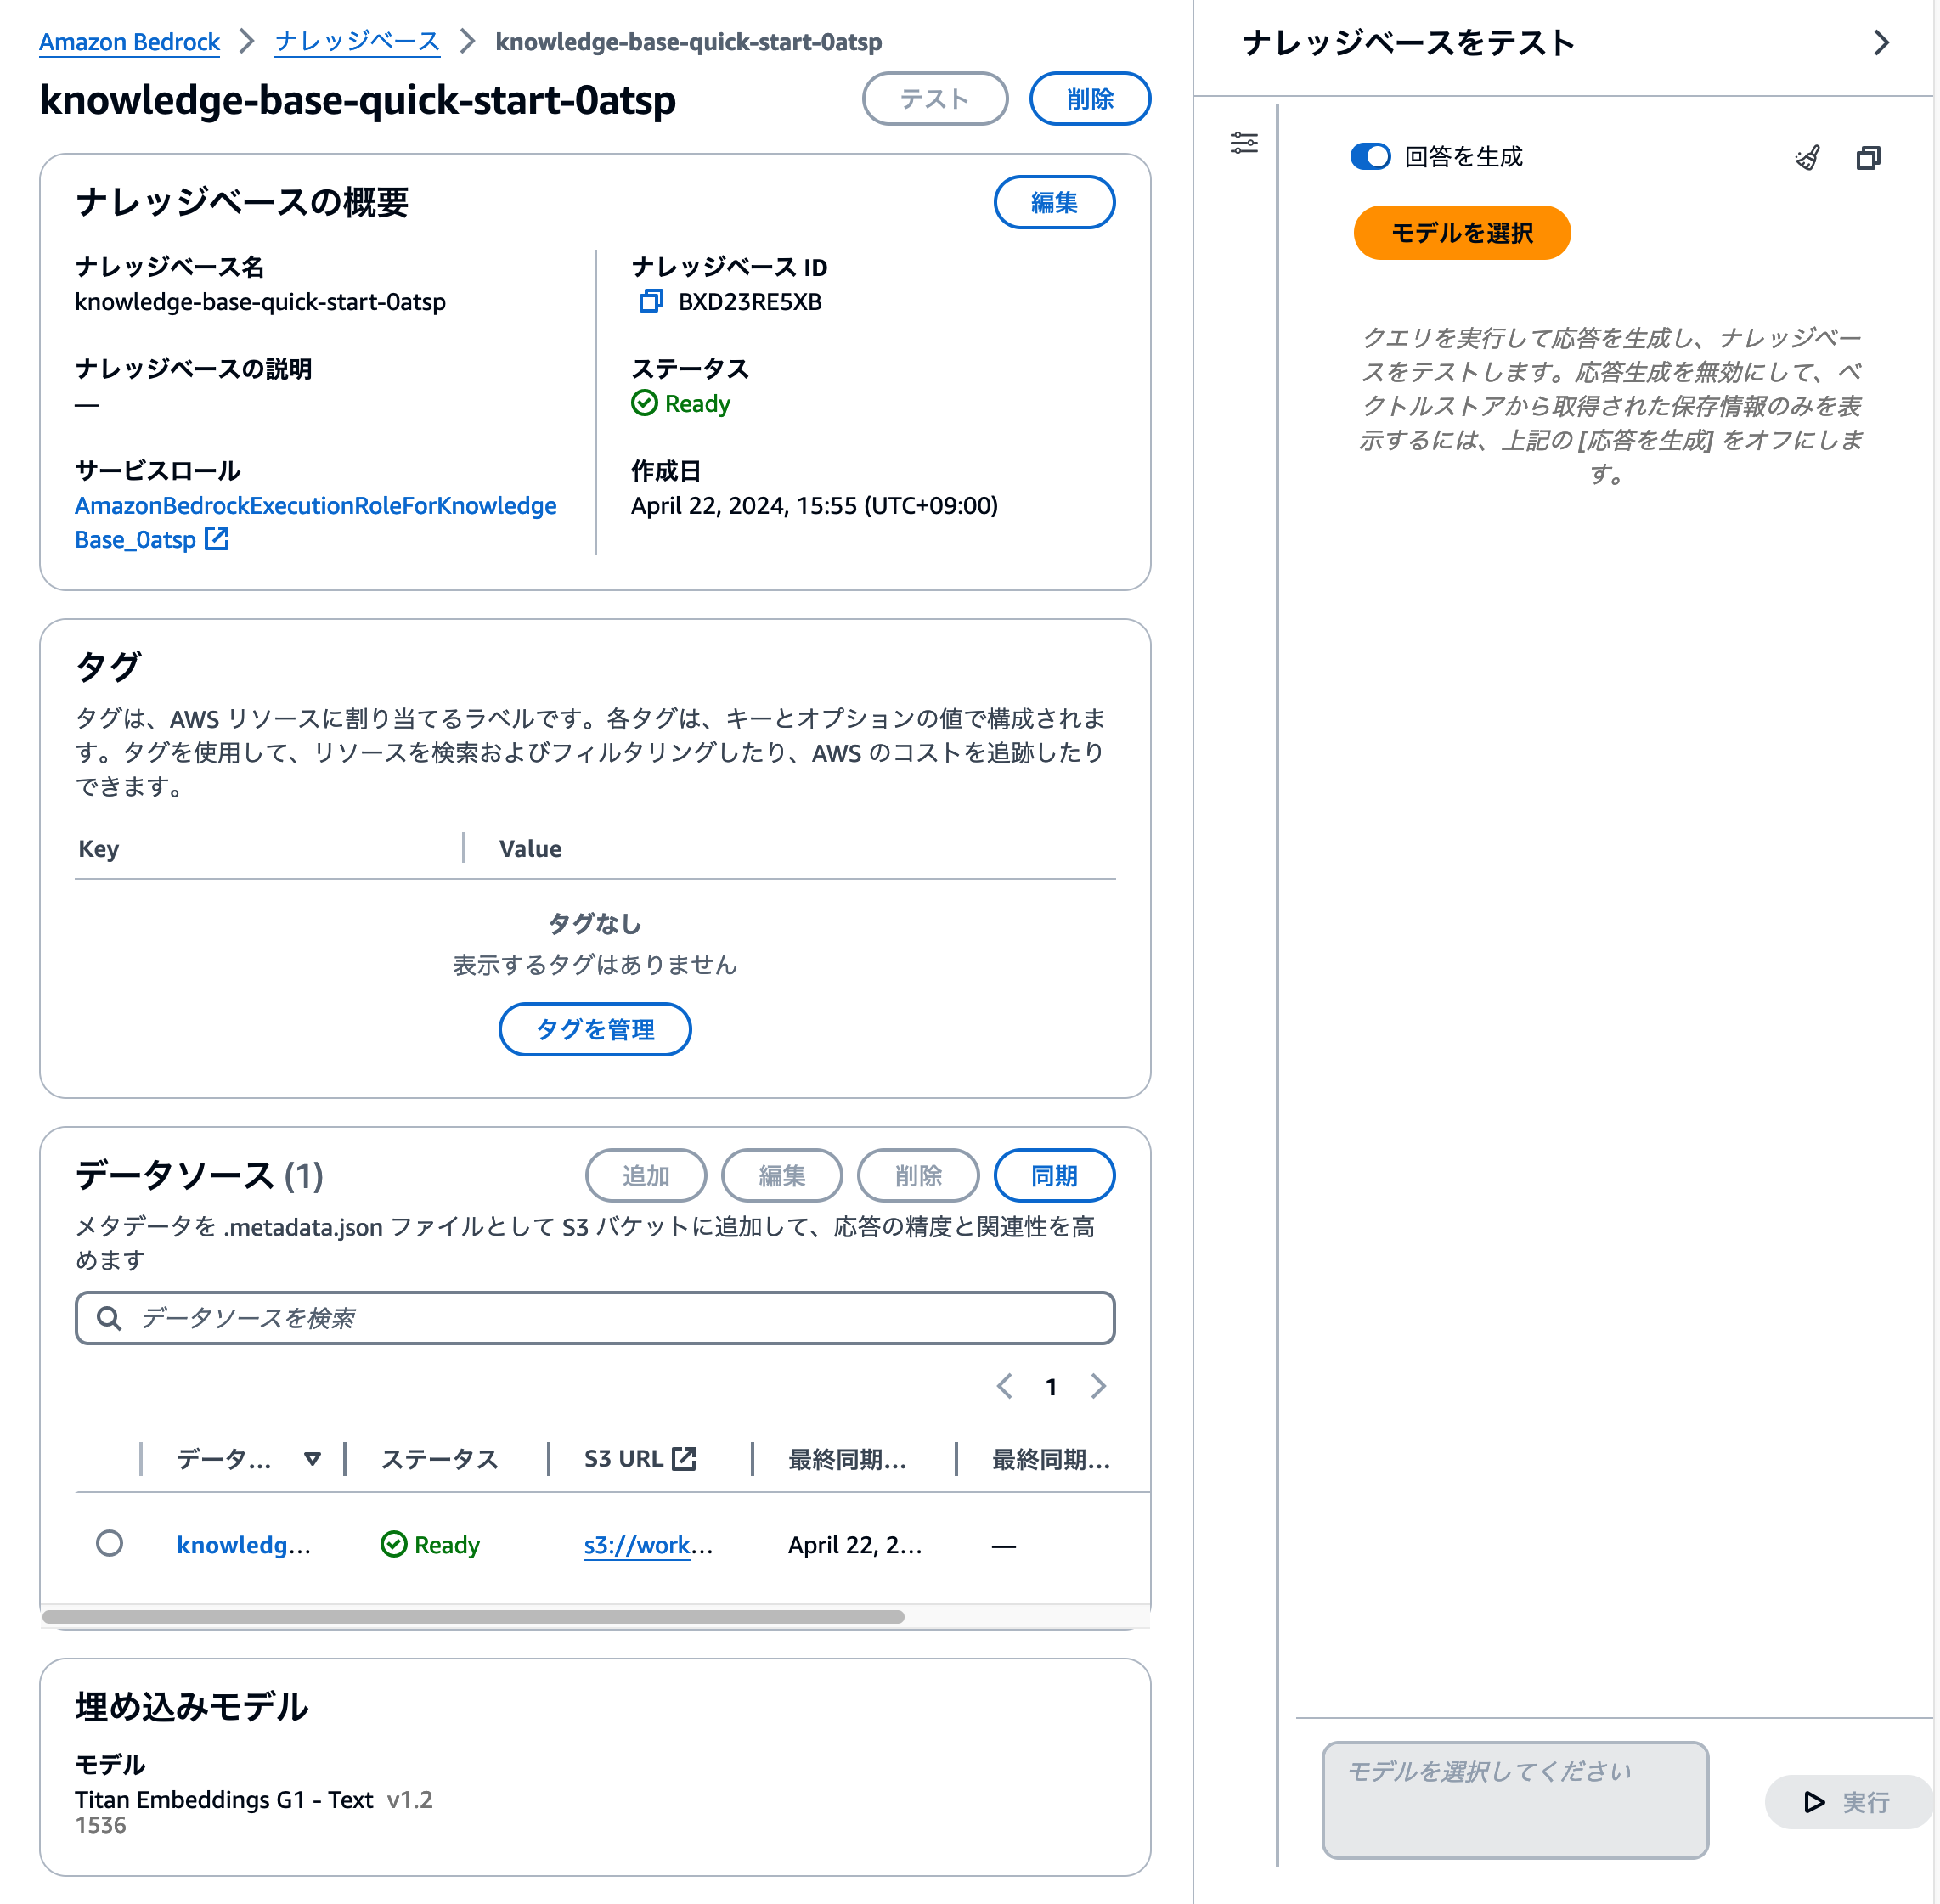
Task: Click the 同期 sync button
Action: point(1053,1175)
